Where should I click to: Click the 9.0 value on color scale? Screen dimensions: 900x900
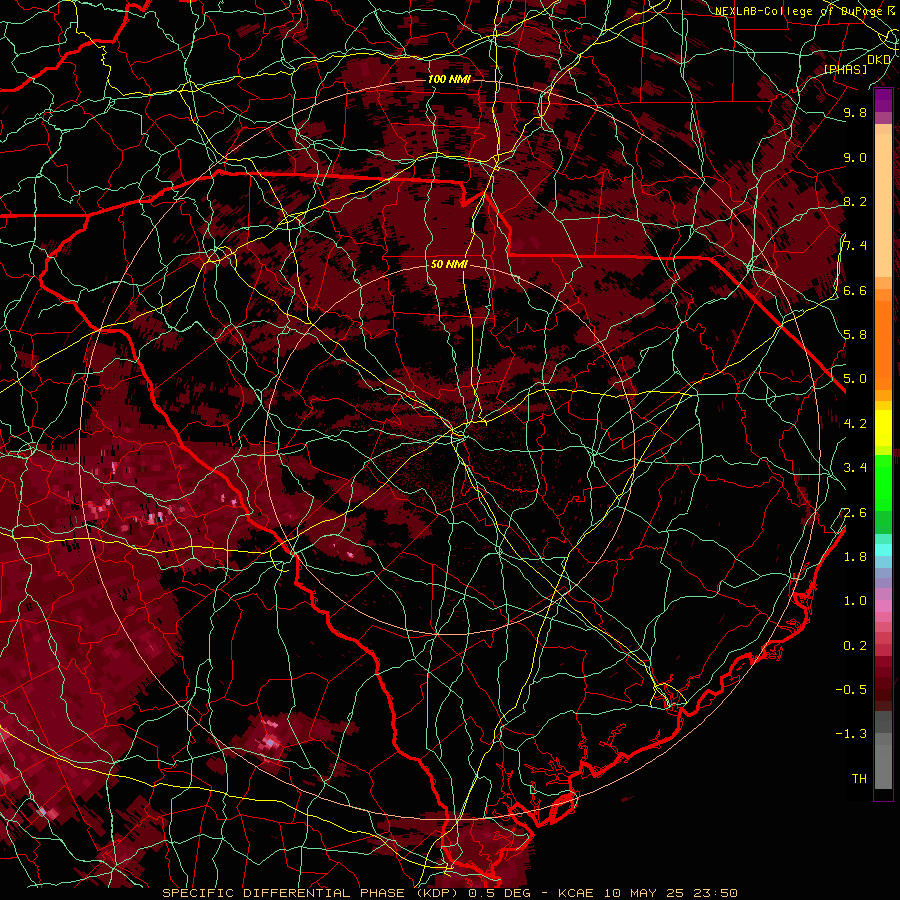[855, 157]
